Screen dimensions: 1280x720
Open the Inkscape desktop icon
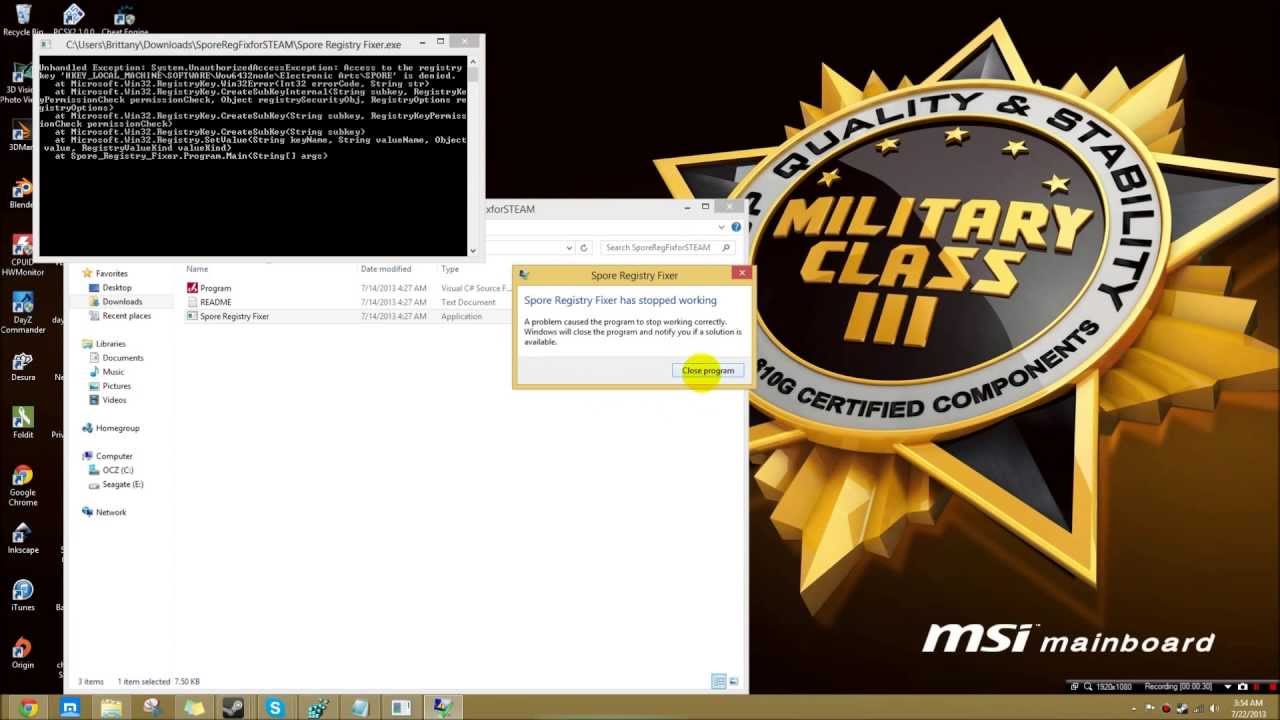[22, 537]
